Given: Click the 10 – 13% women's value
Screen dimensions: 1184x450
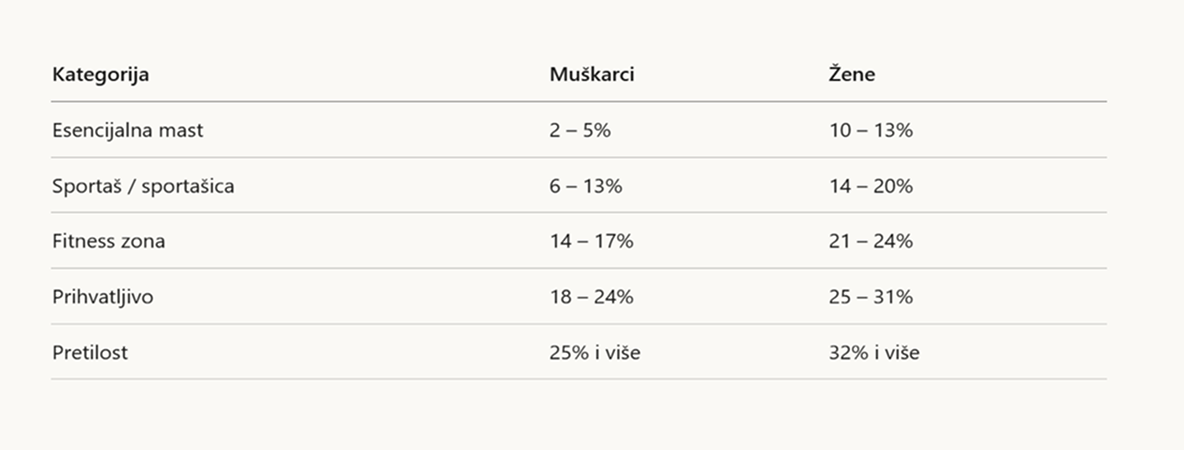Looking at the screenshot, I should [x=871, y=131].
